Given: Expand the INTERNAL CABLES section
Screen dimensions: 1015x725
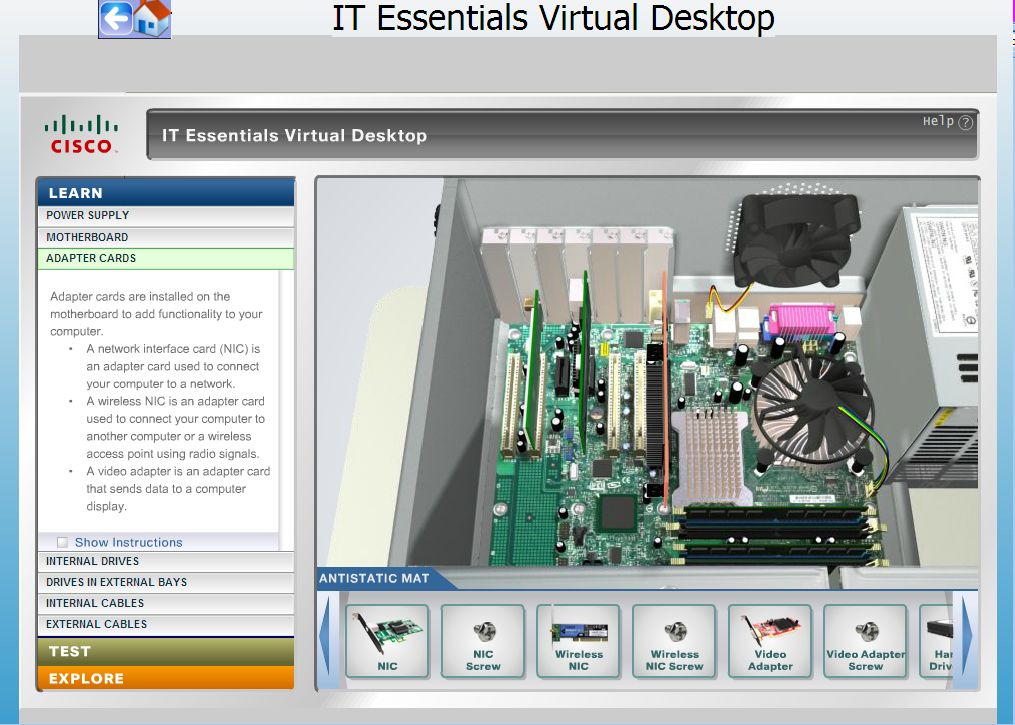Looking at the screenshot, I should 166,603.
